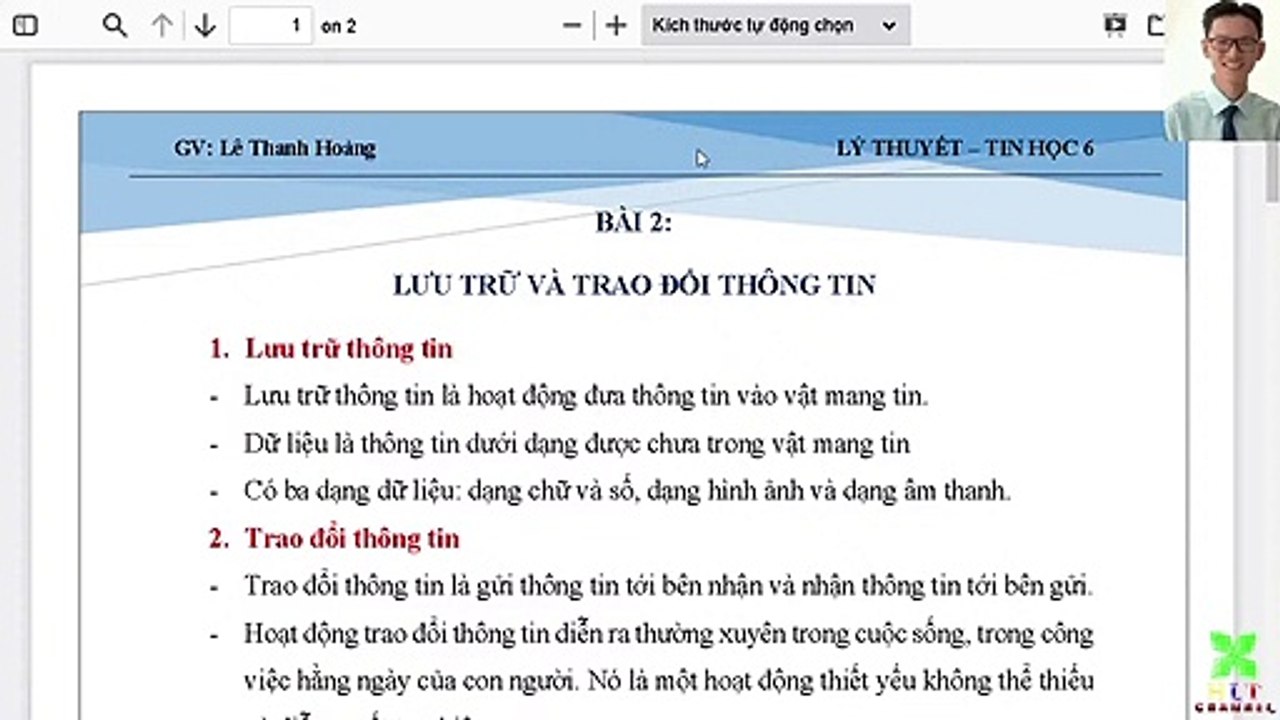1280x720 pixels.
Task: Click the 'BÀI 2:' title
Action: coord(634,222)
